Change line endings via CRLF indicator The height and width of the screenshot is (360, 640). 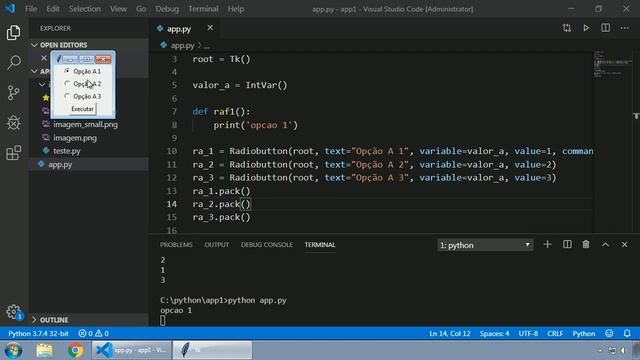click(555, 333)
